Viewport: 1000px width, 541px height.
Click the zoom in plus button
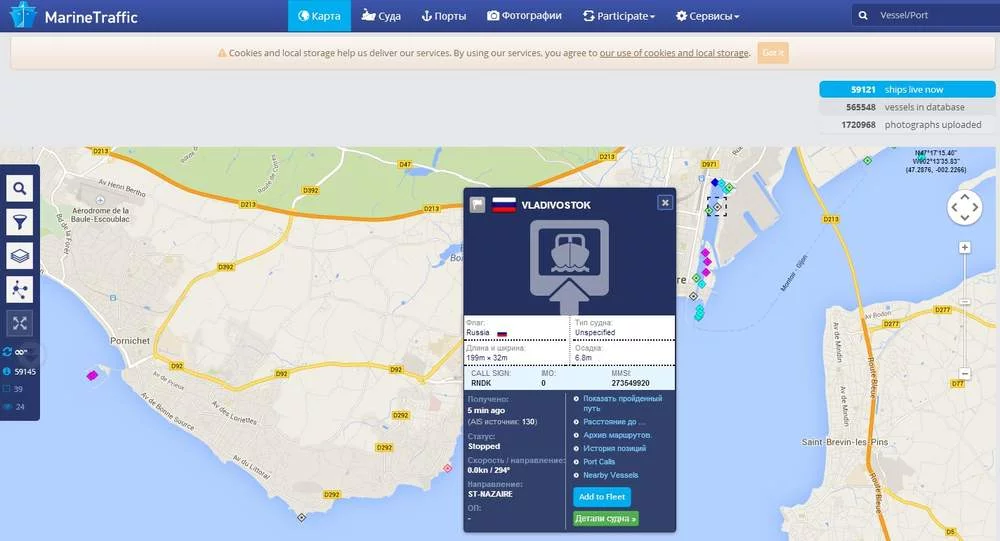coord(965,248)
